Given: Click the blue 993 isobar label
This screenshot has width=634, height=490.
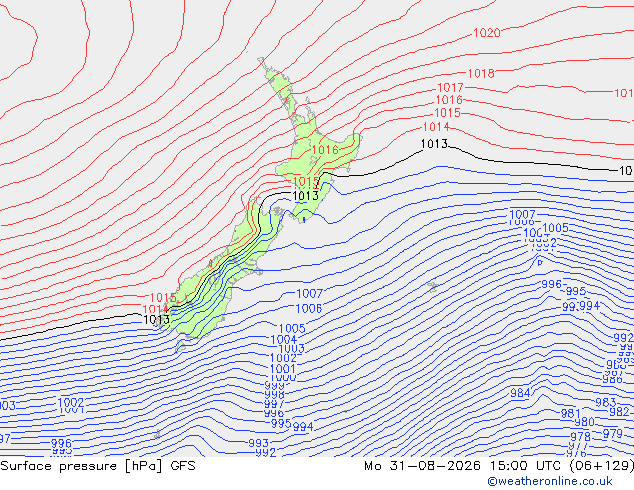Looking at the screenshot, I should (x=258, y=443).
